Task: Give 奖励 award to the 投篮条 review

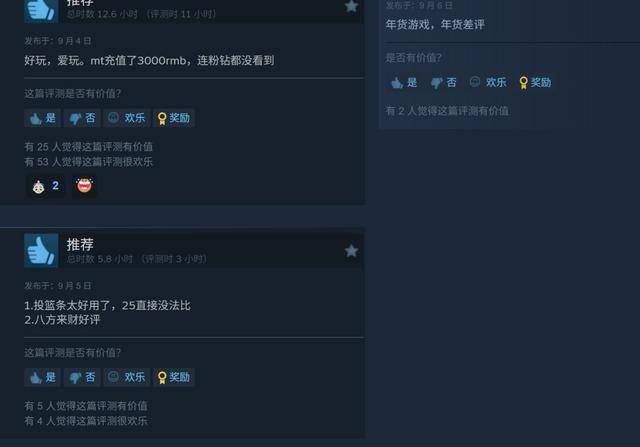Action: click(x=174, y=377)
